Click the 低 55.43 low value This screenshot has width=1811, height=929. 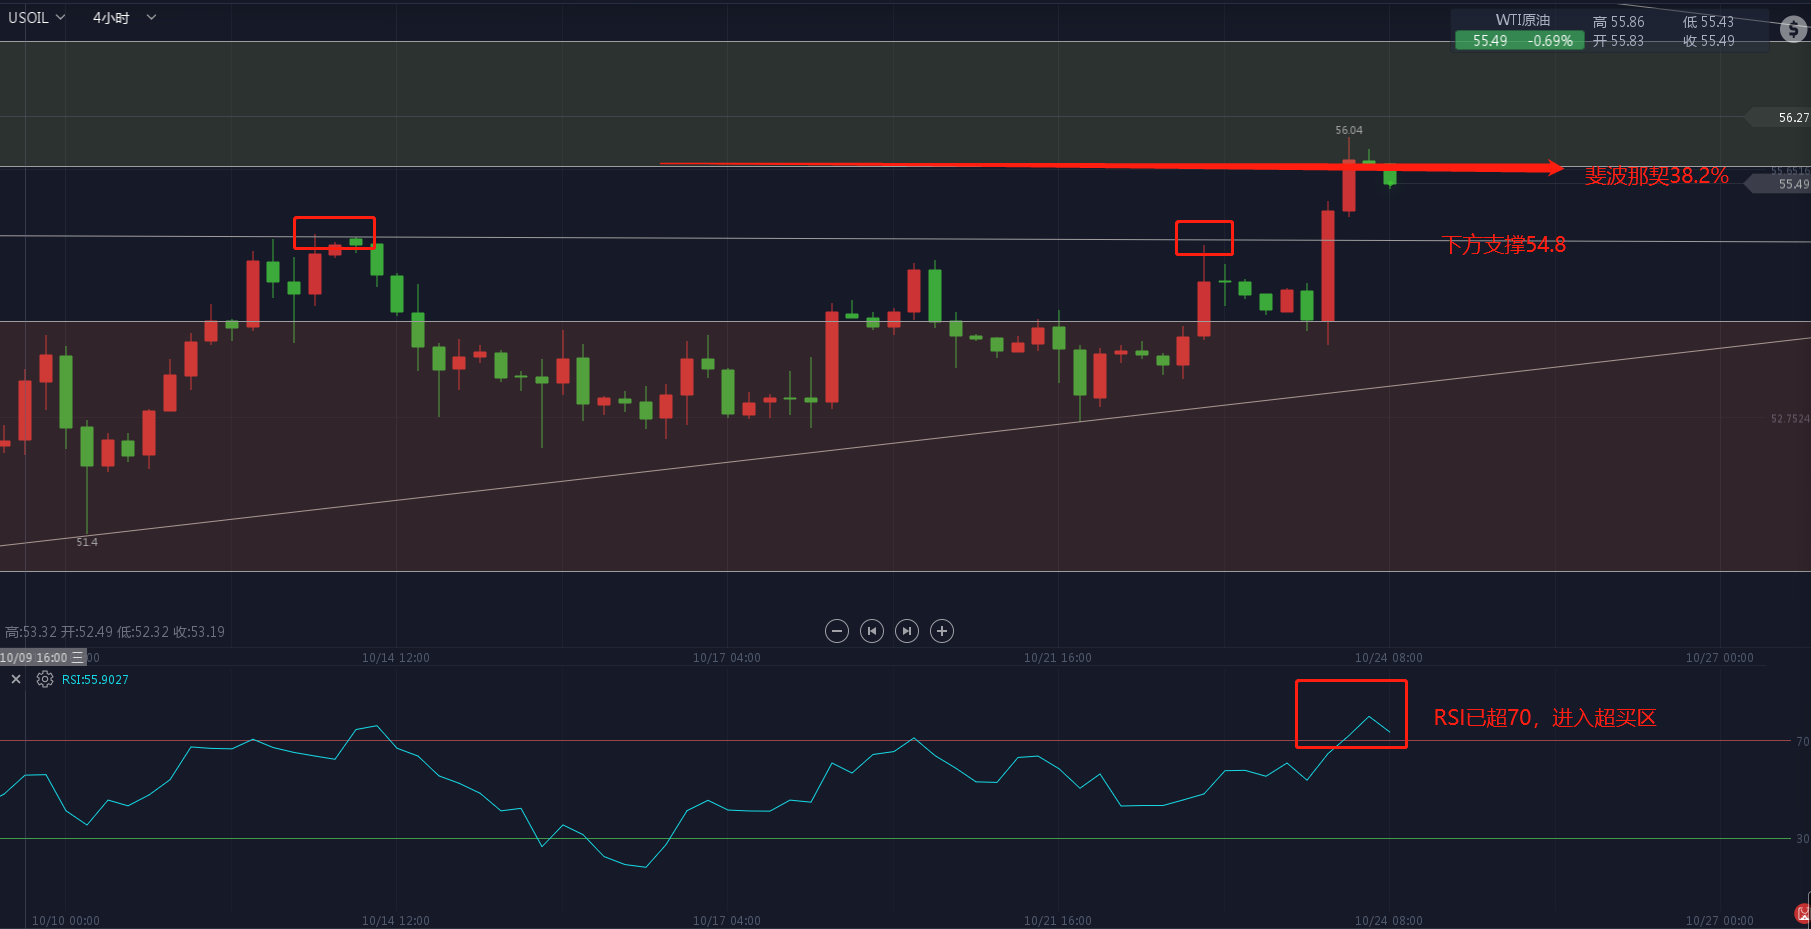[x=1708, y=22]
